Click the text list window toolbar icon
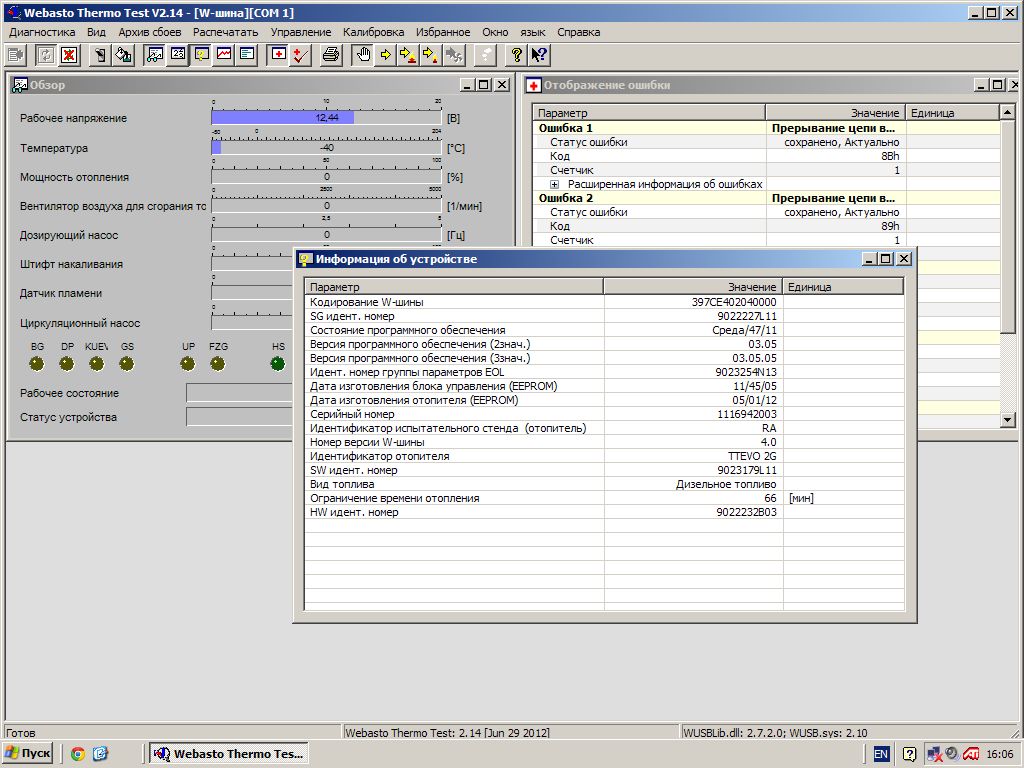The width and height of the screenshot is (1024, 768). pos(247,55)
